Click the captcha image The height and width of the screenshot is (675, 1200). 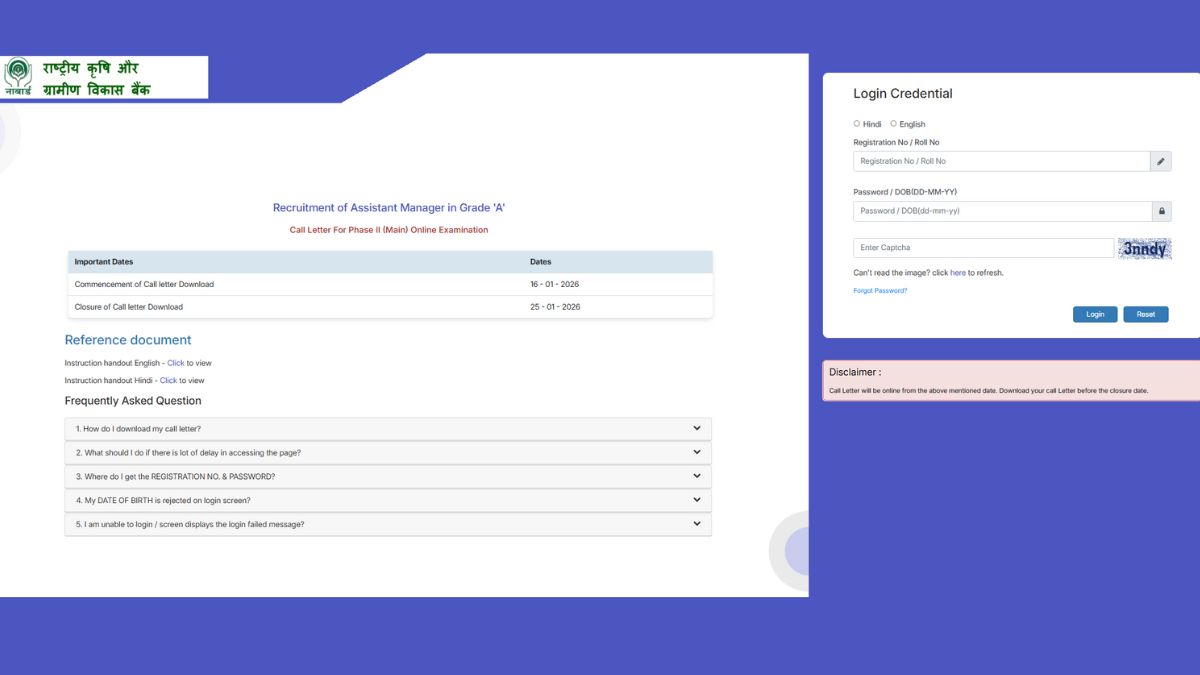1144,249
